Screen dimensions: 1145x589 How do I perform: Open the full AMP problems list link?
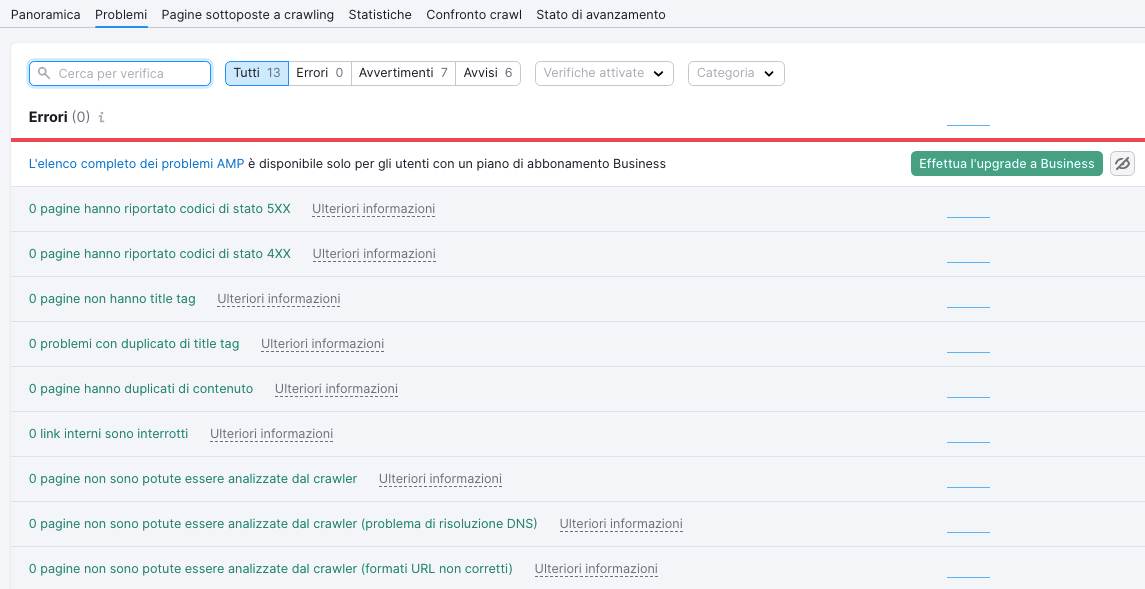click(136, 164)
